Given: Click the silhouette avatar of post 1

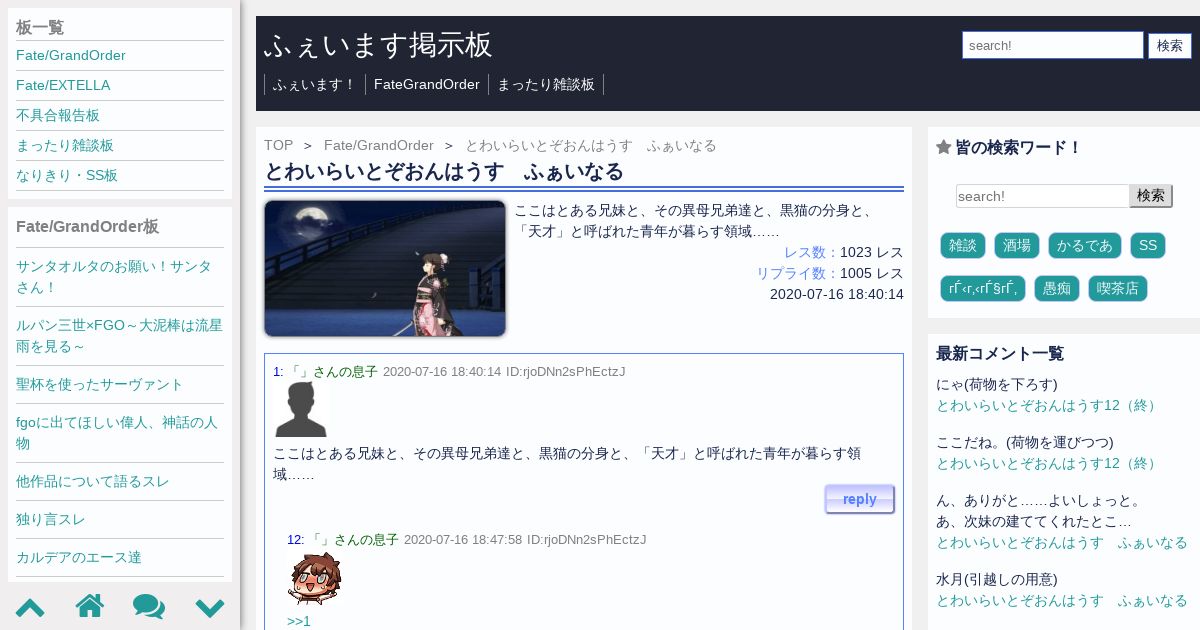Looking at the screenshot, I should click(x=301, y=408).
